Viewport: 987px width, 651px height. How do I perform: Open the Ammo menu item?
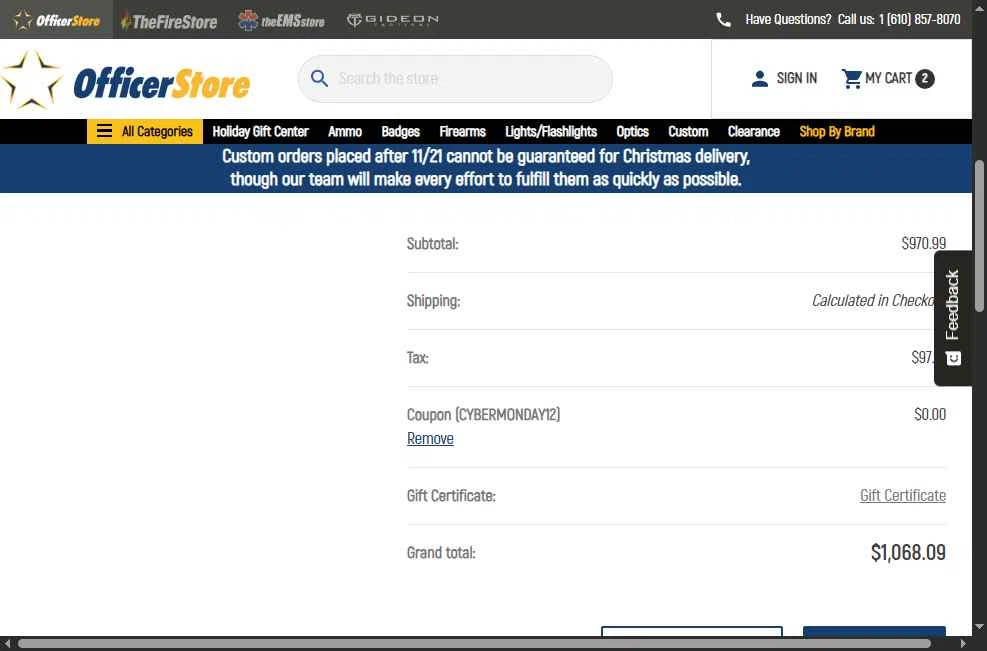[x=345, y=132]
